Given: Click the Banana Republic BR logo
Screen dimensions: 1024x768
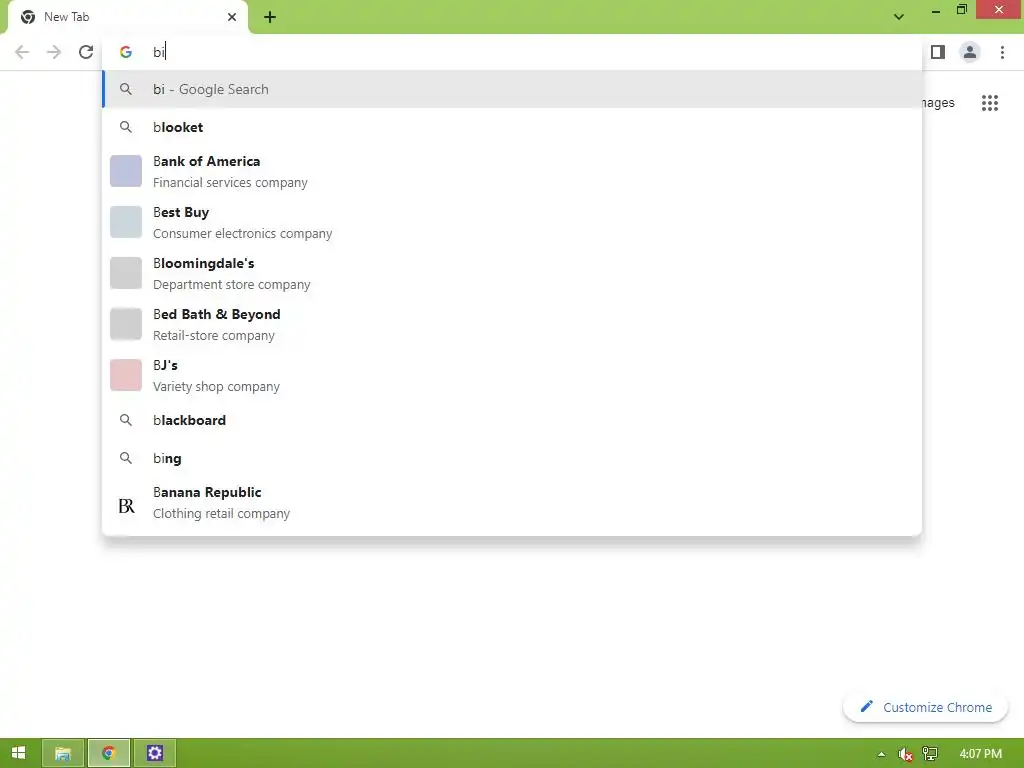Looking at the screenshot, I should [x=126, y=505].
